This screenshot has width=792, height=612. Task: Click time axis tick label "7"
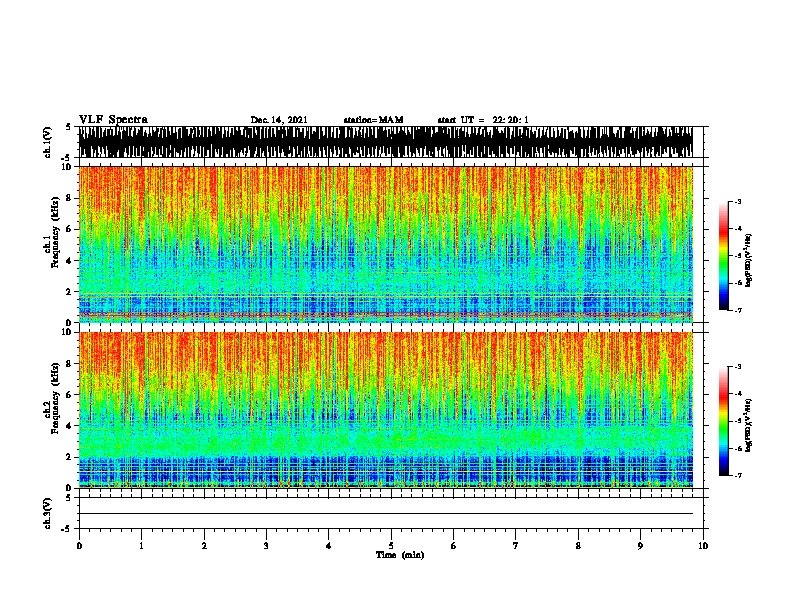[516, 546]
